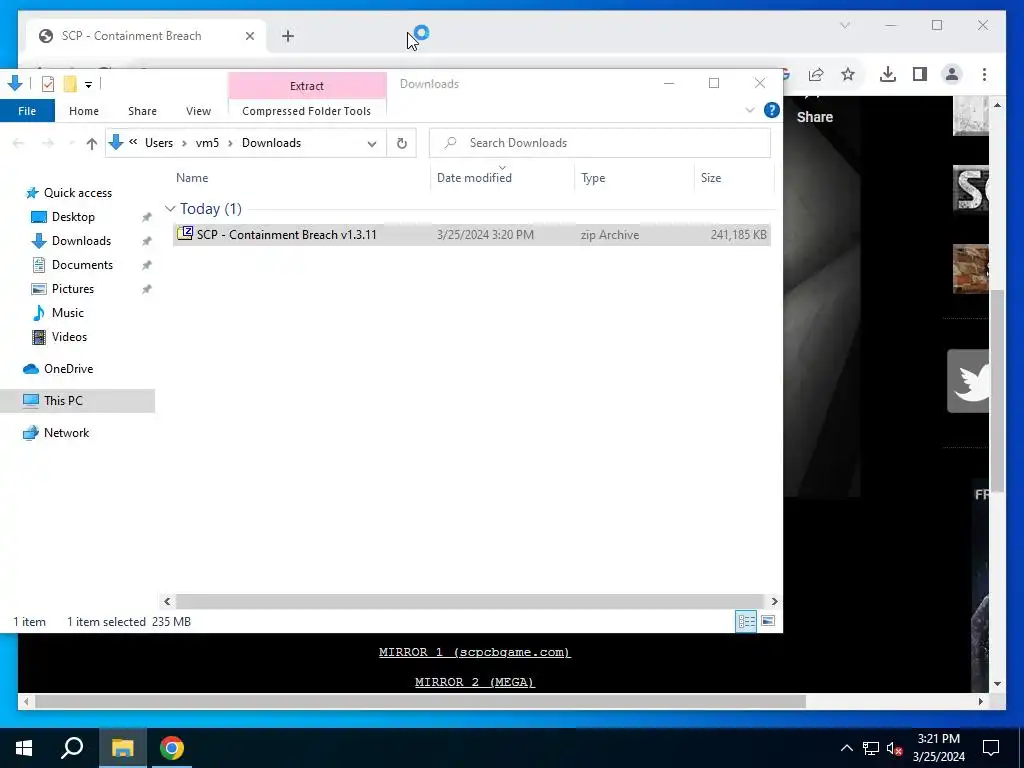The height and width of the screenshot is (768, 1024).
Task: Collapse the Today group
Action: [x=170, y=209]
